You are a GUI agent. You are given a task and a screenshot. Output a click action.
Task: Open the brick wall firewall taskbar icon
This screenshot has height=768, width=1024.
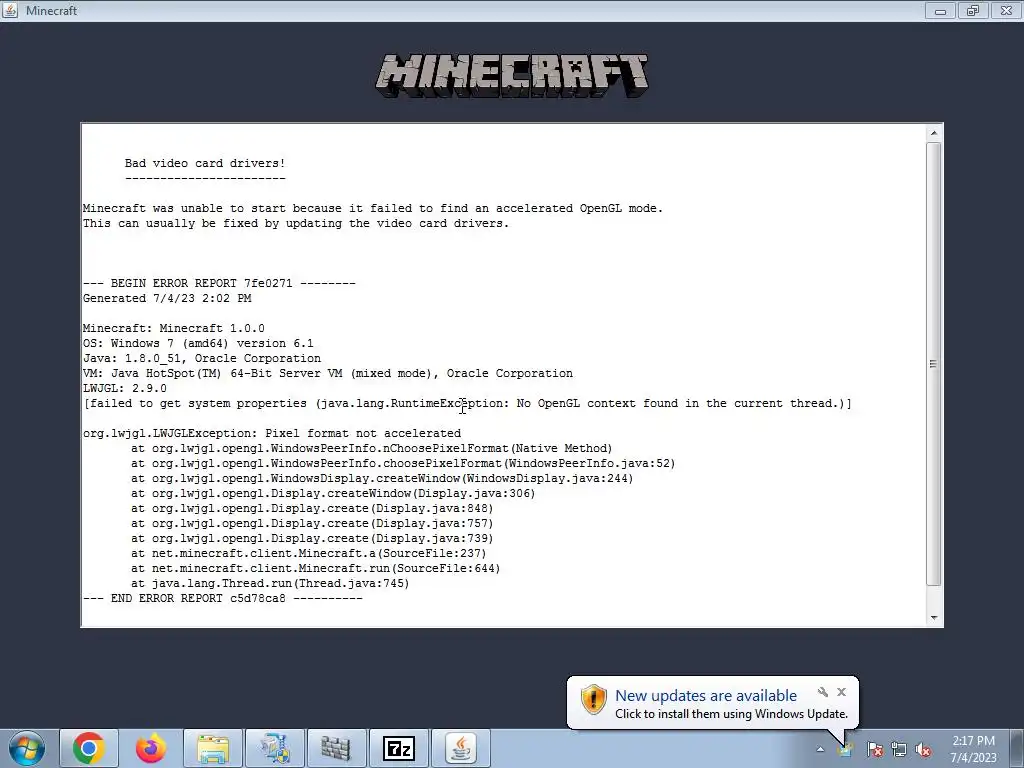(337, 748)
